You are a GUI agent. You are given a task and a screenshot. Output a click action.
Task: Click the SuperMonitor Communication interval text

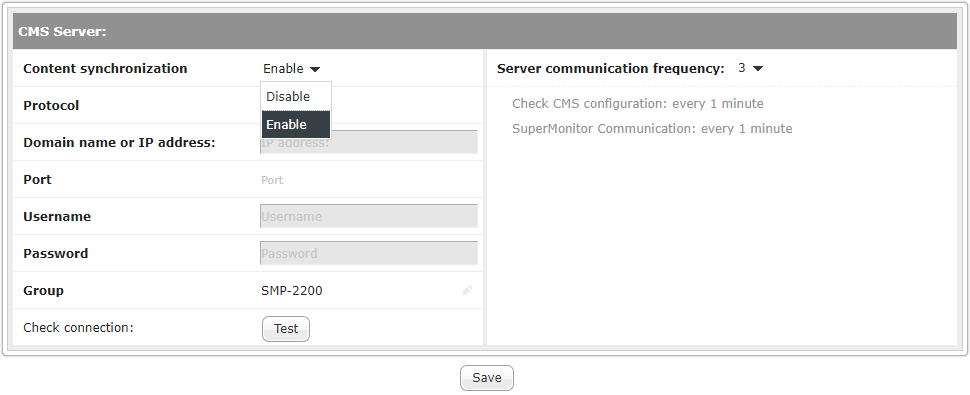point(652,129)
